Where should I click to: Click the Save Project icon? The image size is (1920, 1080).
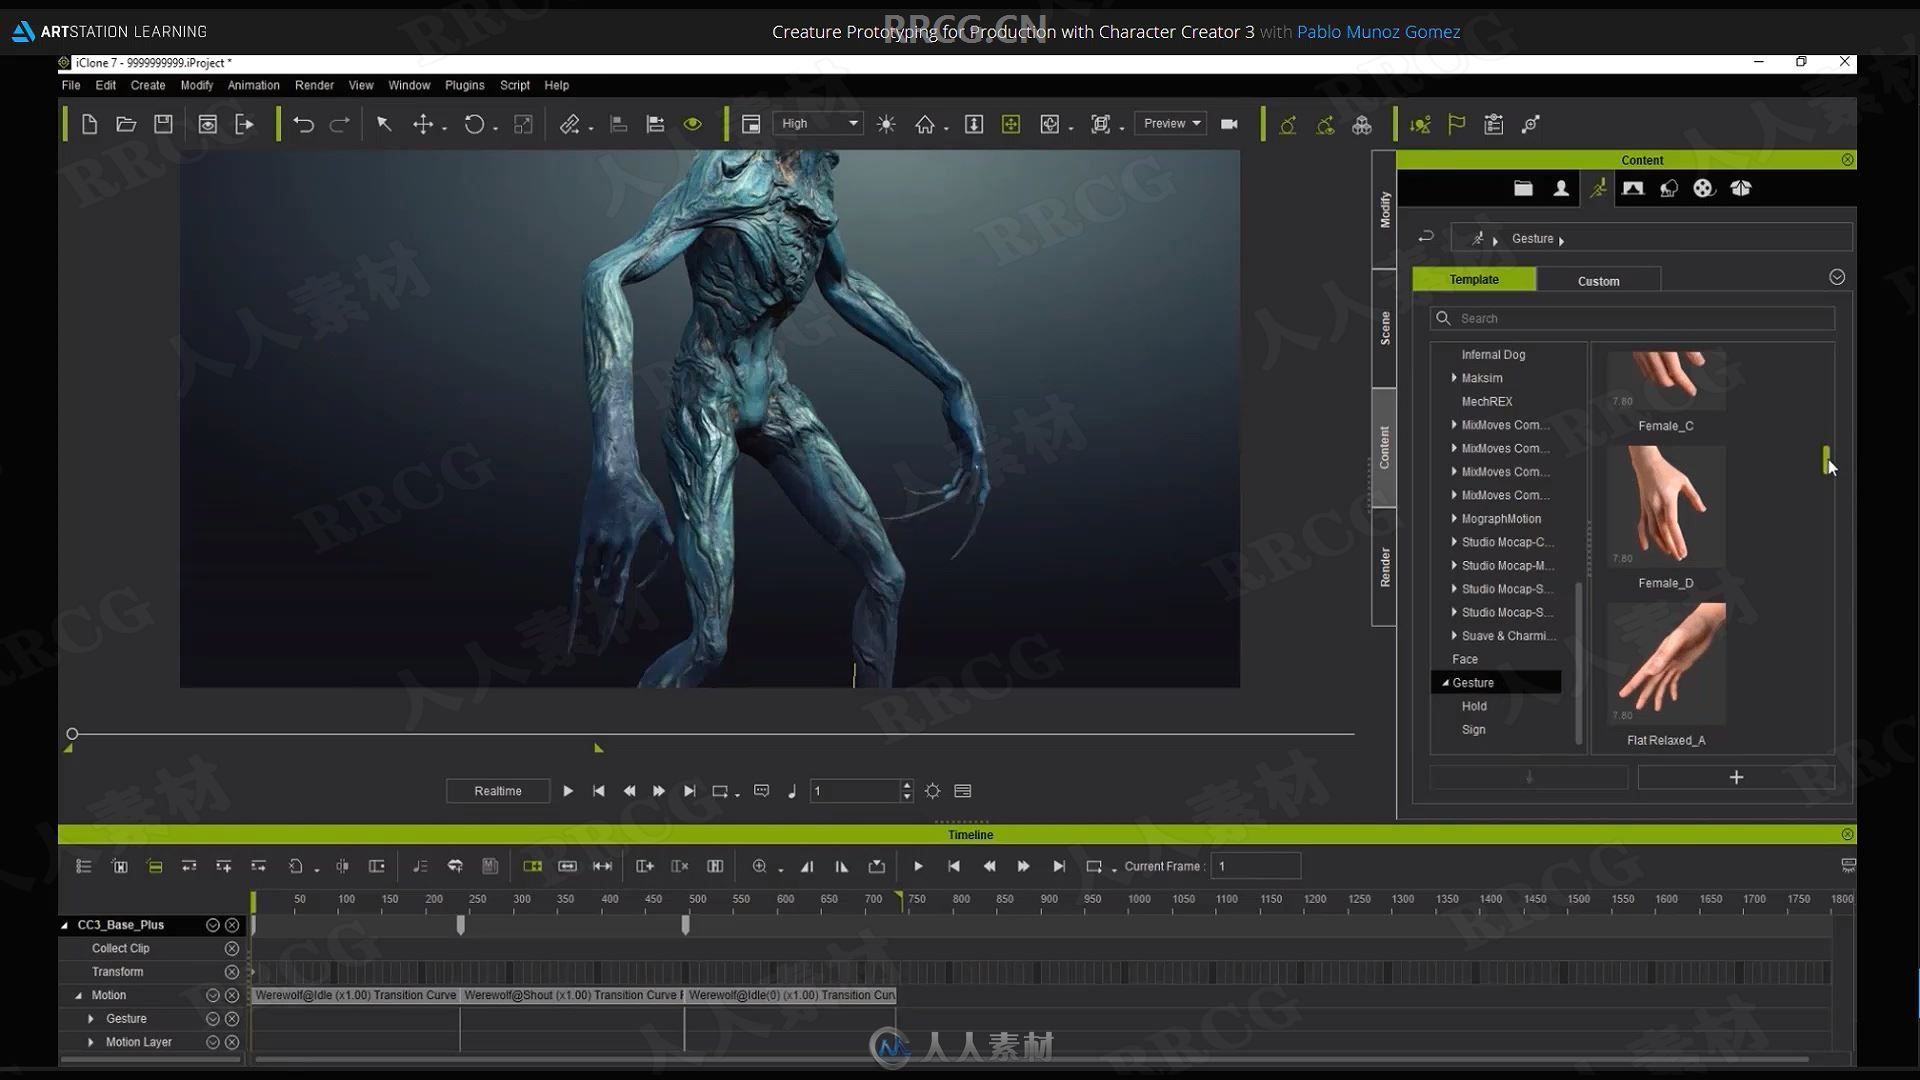coord(163,124)
